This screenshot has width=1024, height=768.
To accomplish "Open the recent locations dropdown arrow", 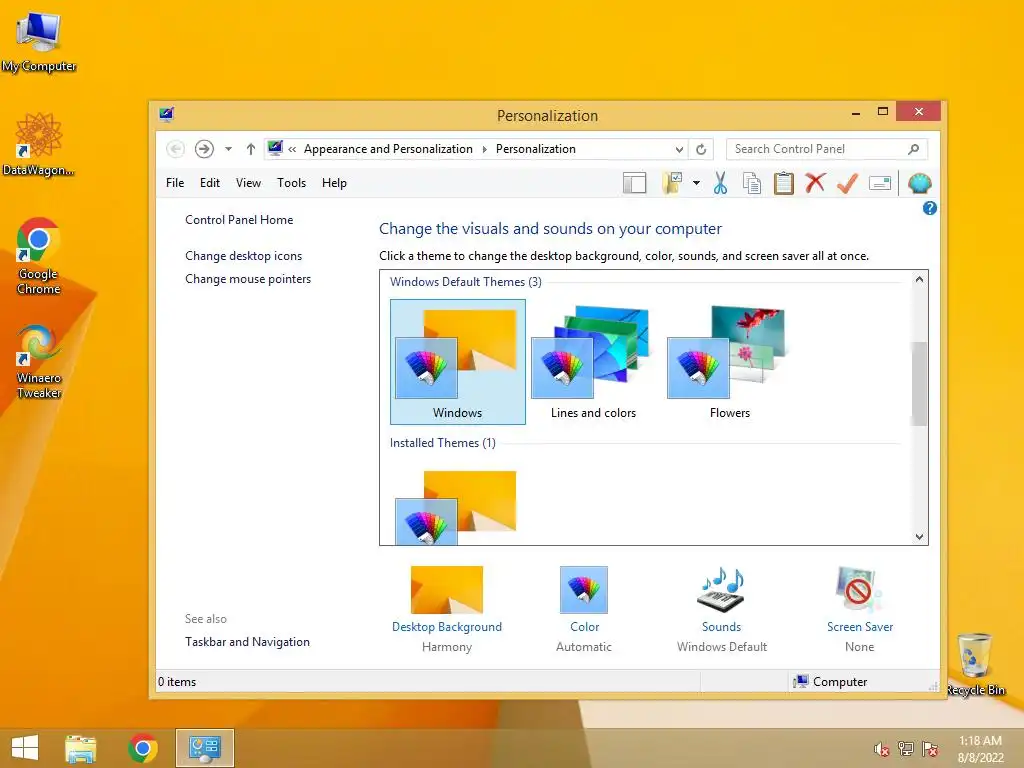I will tap(229, 149).
